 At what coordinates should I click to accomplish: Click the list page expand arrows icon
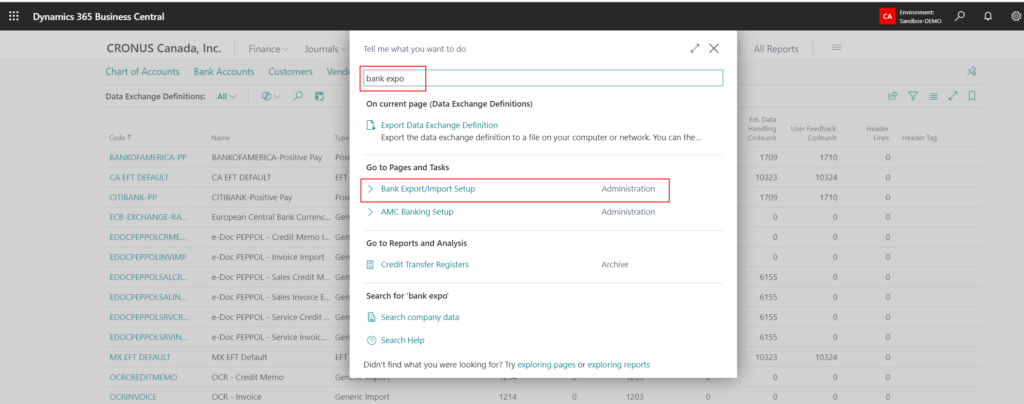coord(953,96)
